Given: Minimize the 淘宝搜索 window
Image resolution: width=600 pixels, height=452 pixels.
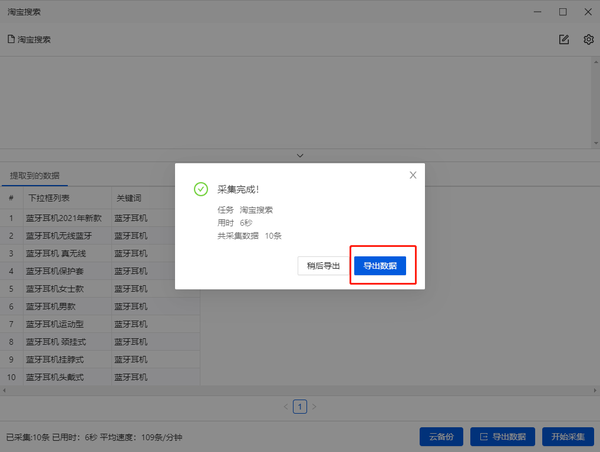Looking at the screenshot, I should click(x=538, y=12).
